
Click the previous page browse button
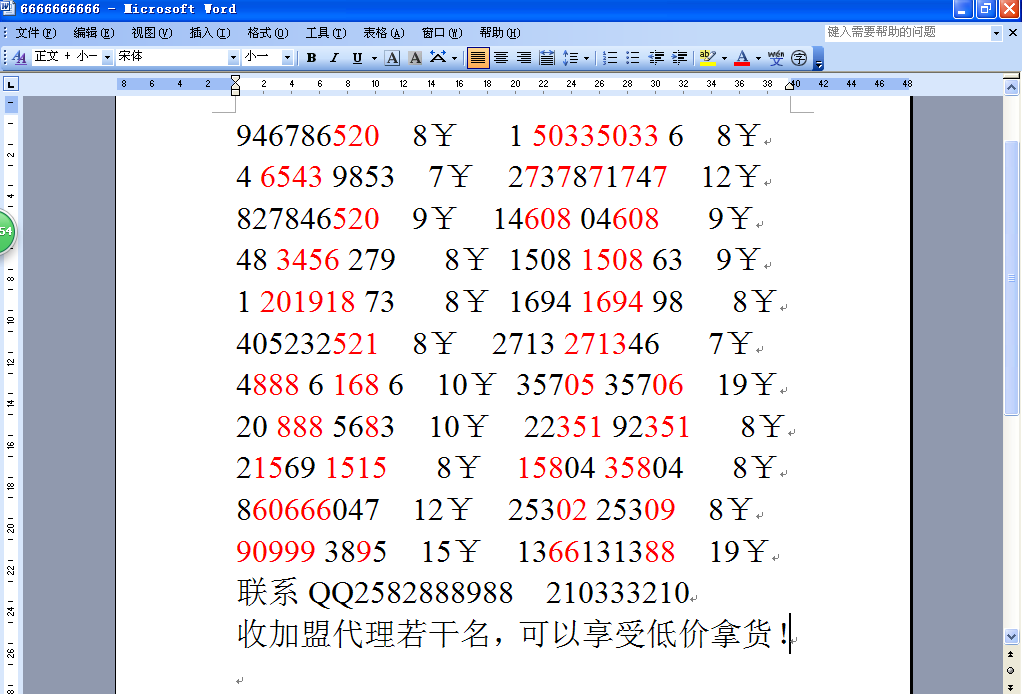click(x=1010, y=654)
